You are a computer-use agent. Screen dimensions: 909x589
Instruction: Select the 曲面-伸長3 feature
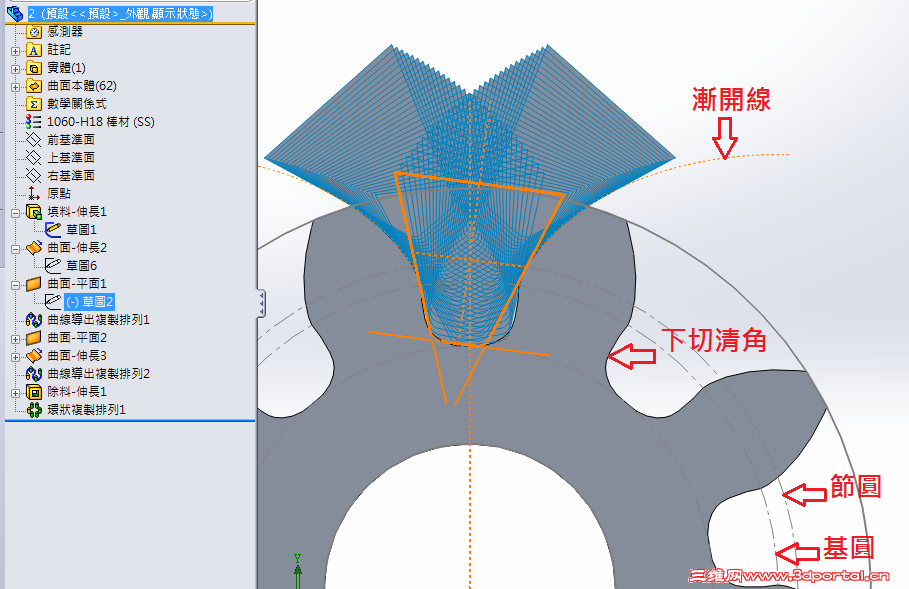(77, 355)
